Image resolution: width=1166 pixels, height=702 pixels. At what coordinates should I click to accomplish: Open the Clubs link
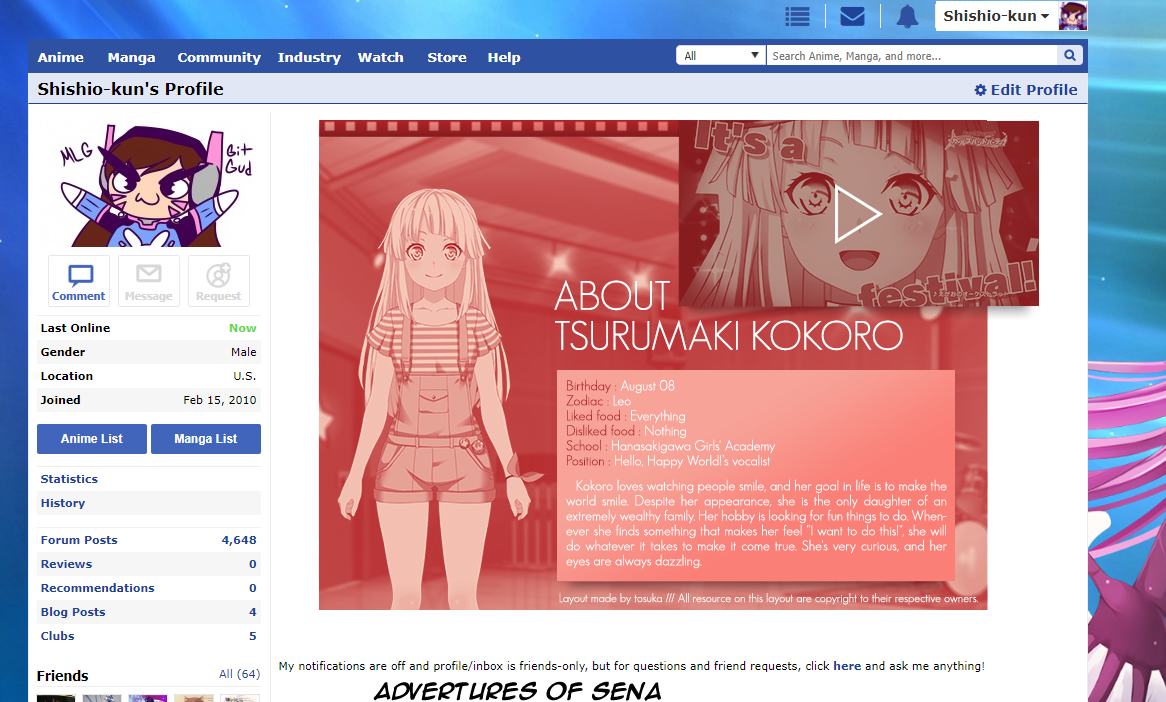coord(57,636)
